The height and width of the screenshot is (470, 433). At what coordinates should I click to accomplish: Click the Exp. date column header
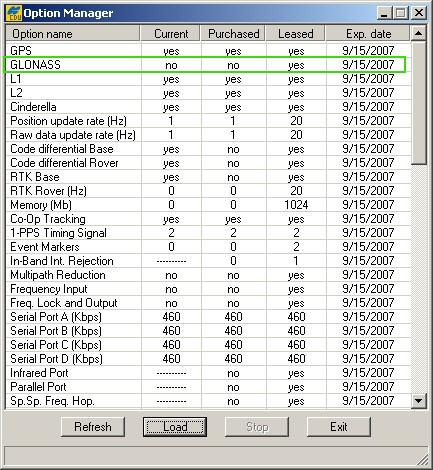point(368,34)
